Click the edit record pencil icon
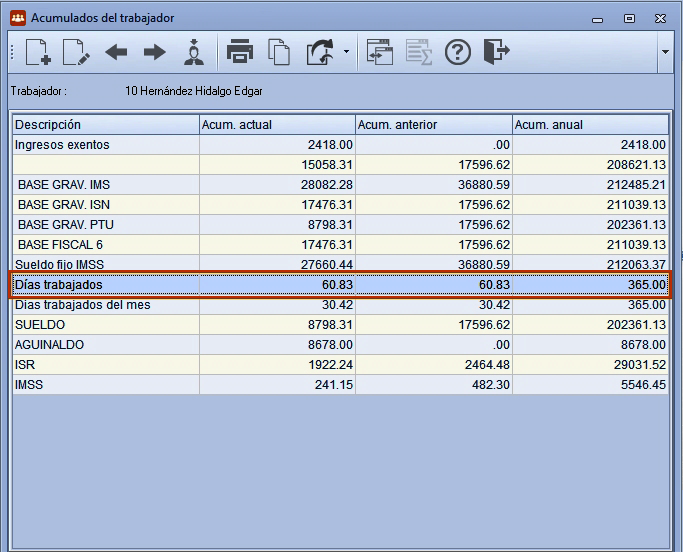 (76, 52)
